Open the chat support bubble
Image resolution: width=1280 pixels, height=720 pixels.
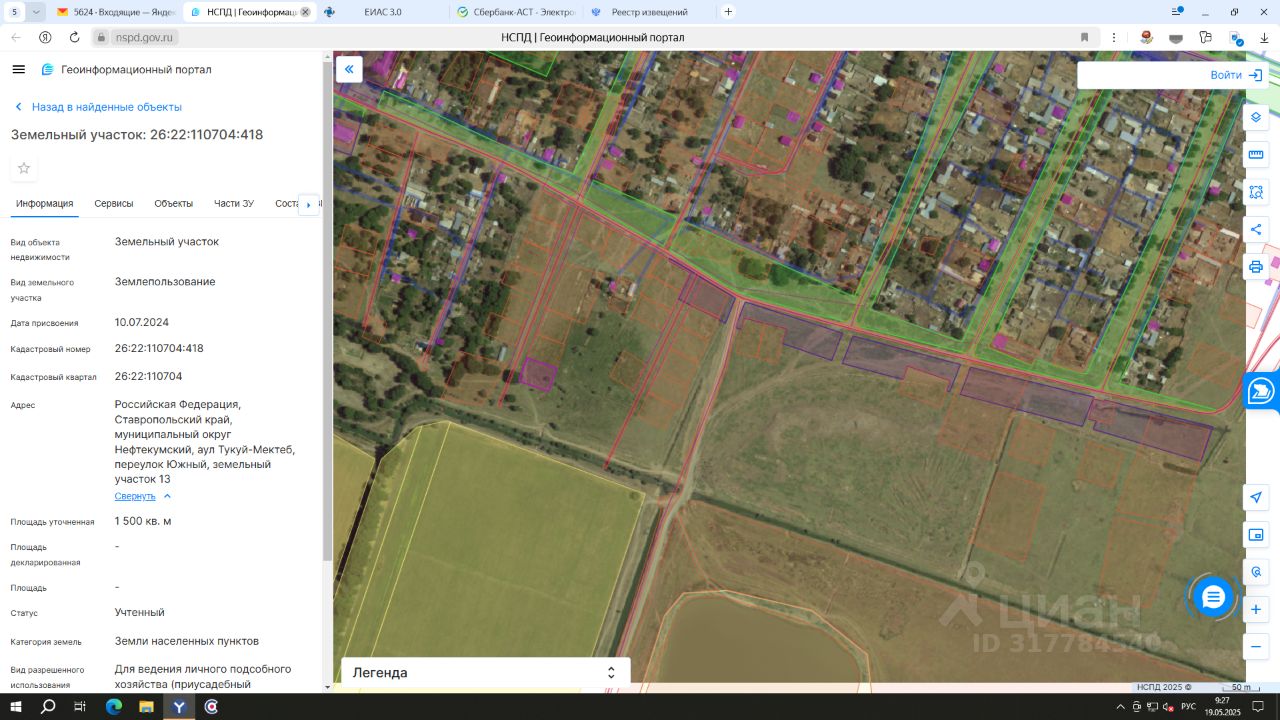coord(1213,597)
